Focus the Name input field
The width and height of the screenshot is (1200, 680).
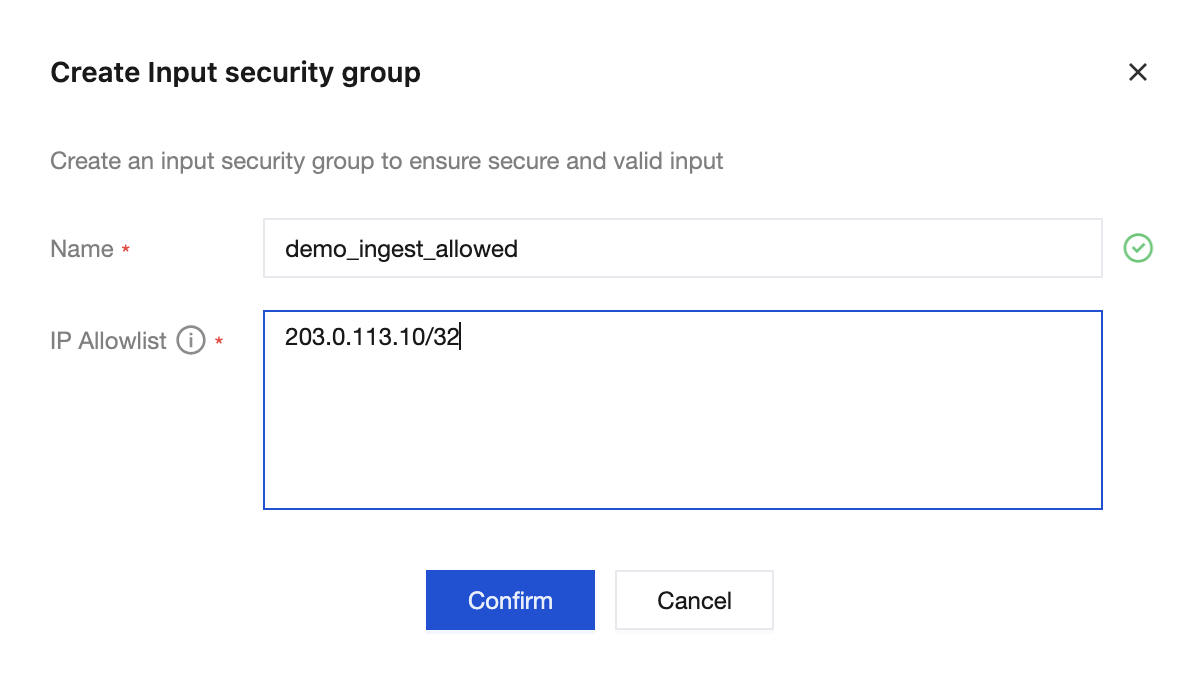coord(683,248)
